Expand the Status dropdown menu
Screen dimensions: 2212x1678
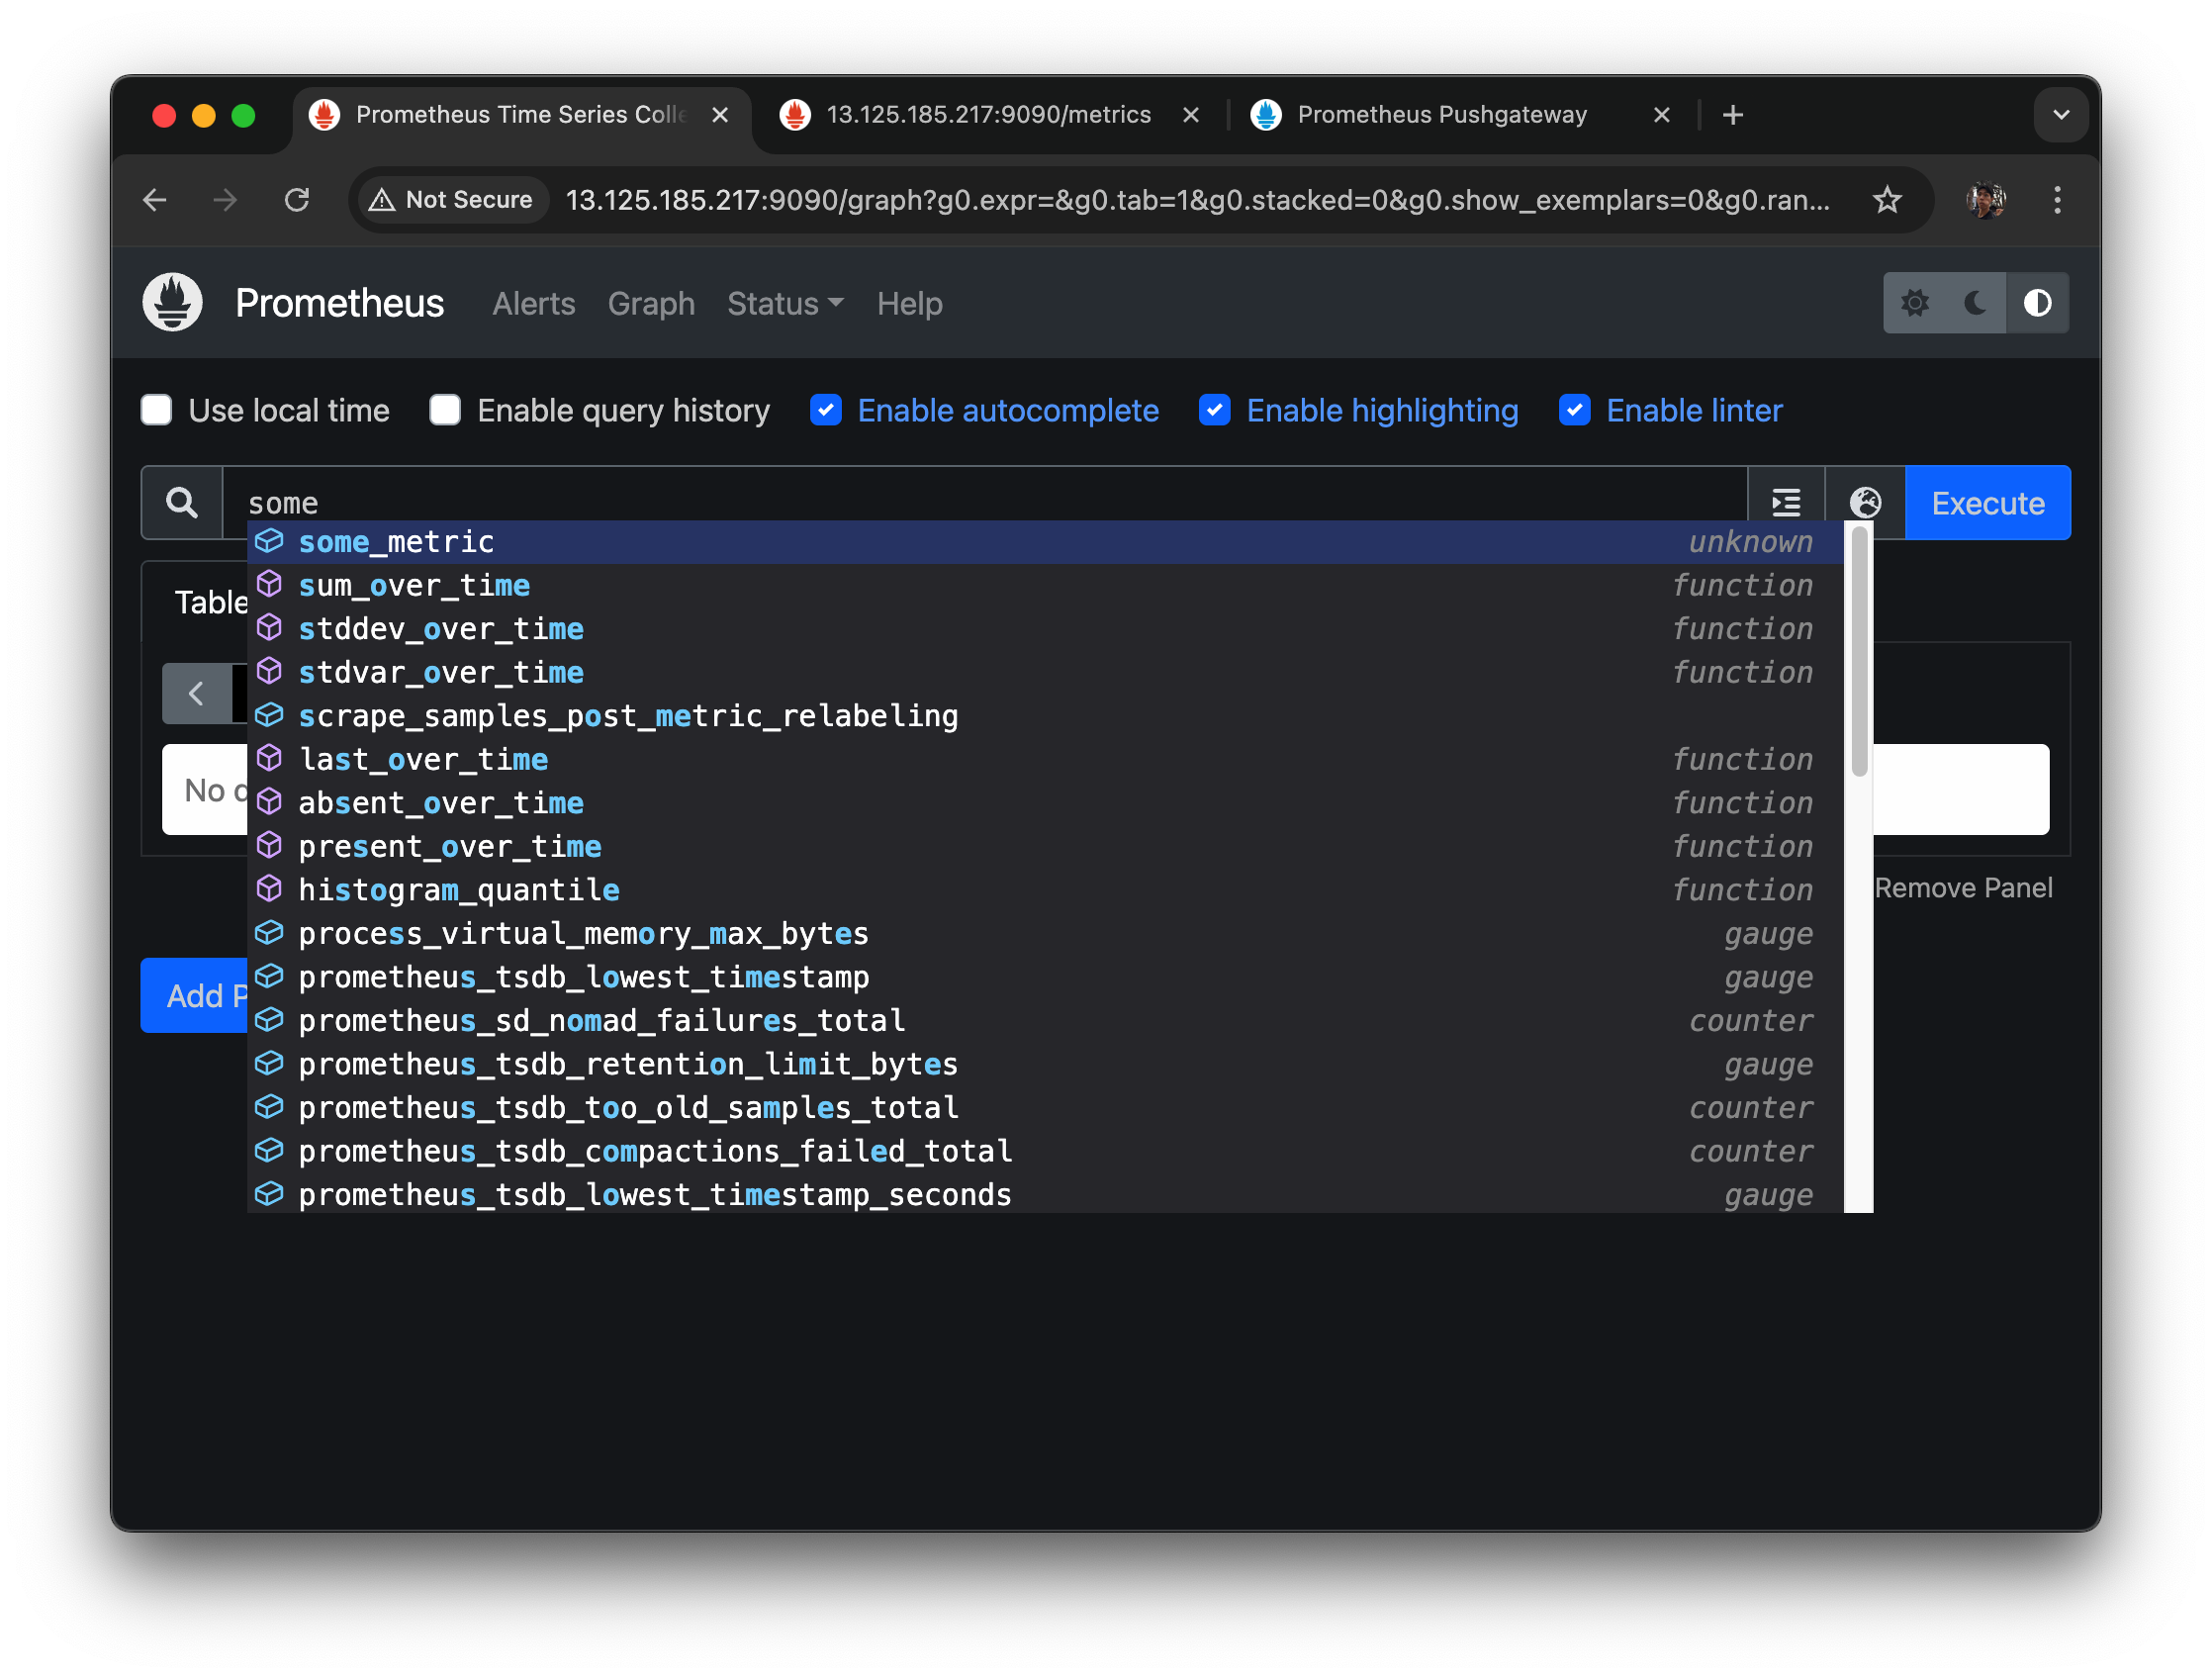coord(785,303)
